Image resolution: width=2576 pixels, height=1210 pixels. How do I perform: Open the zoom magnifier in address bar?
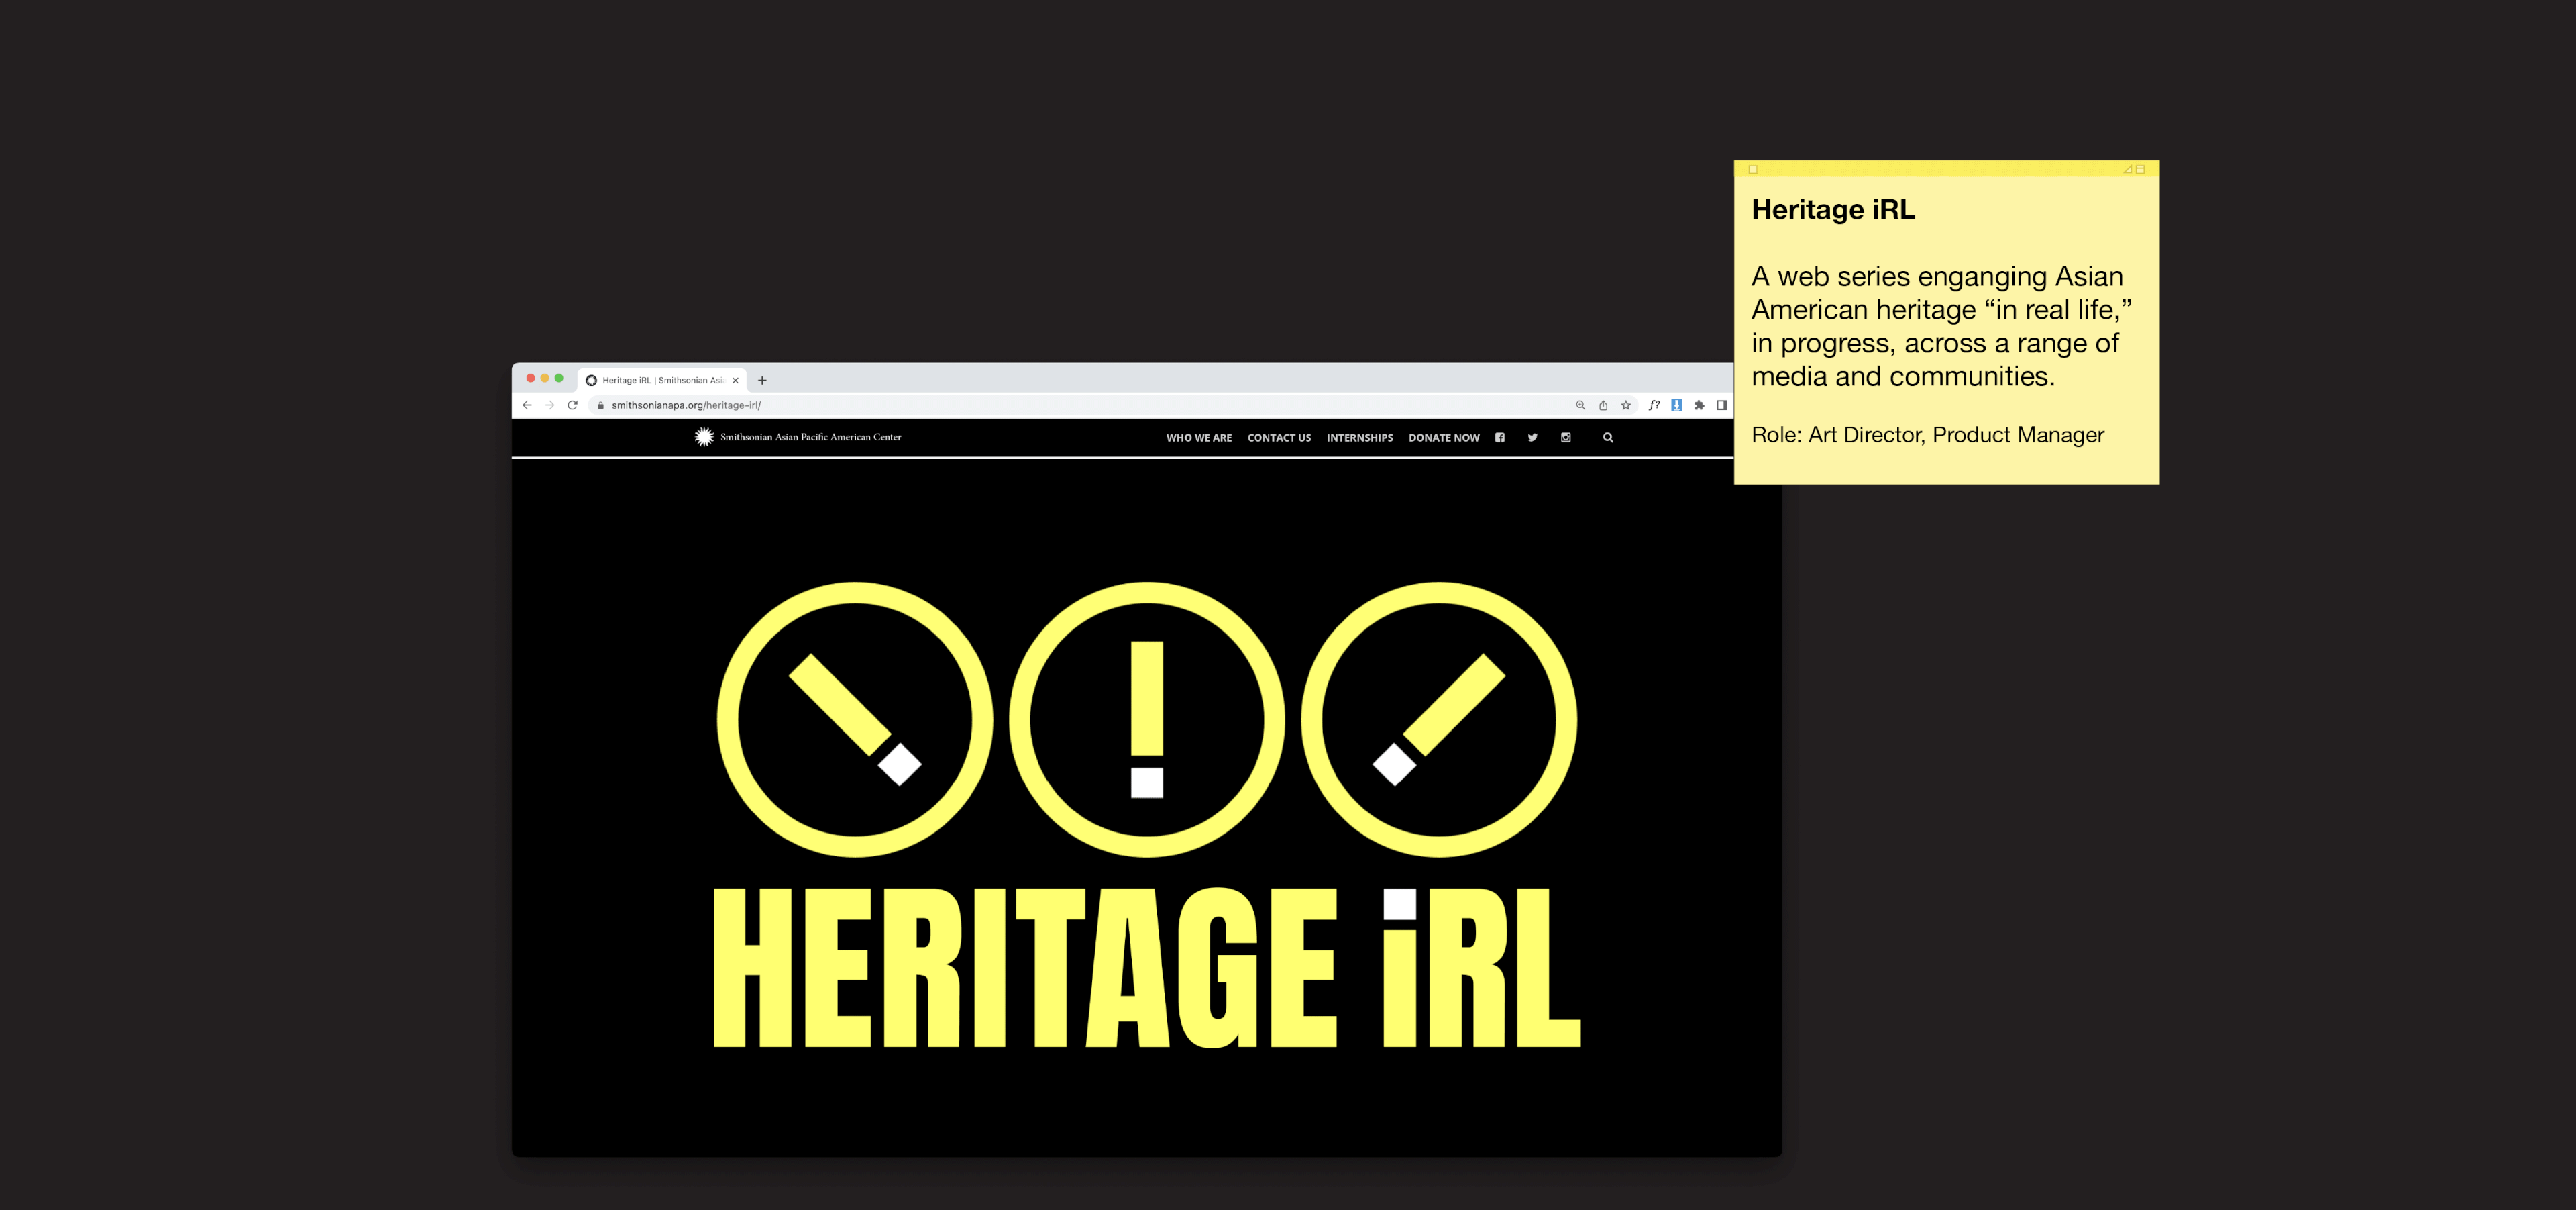[x=1580, y=405]
